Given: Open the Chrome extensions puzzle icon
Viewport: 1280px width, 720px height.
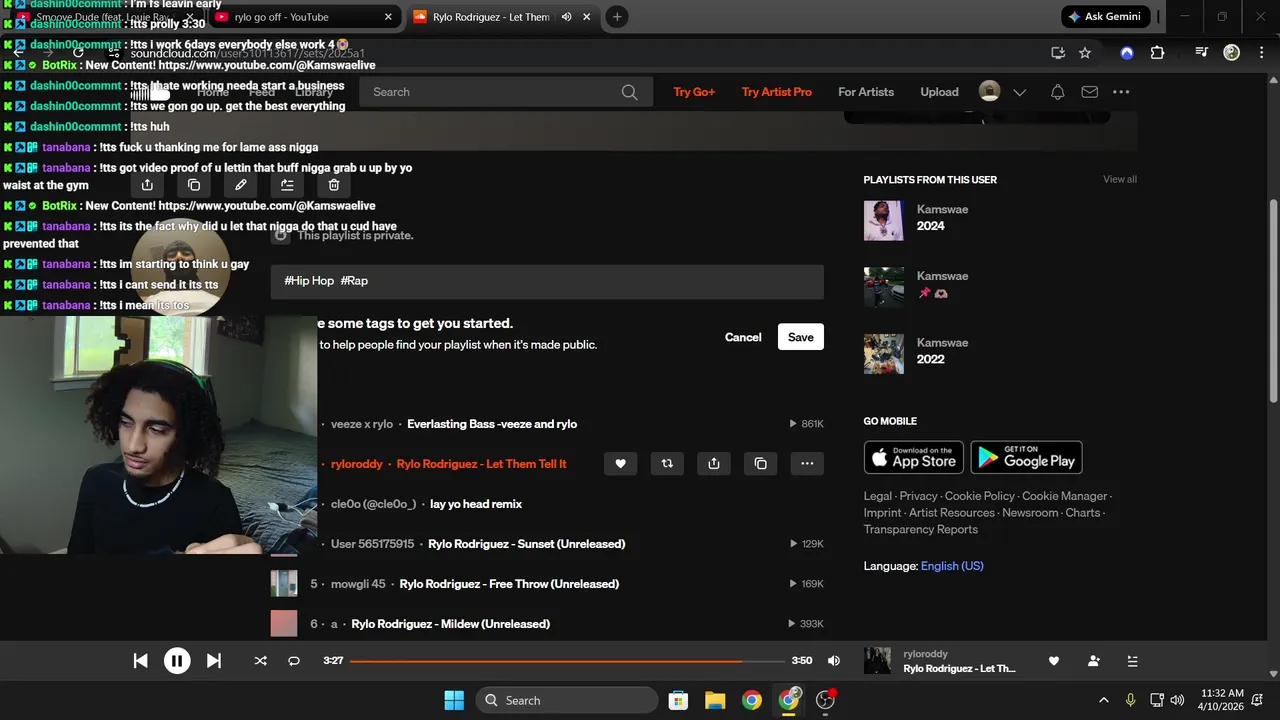Looking at the screenshot, I should coord(1157,53).
